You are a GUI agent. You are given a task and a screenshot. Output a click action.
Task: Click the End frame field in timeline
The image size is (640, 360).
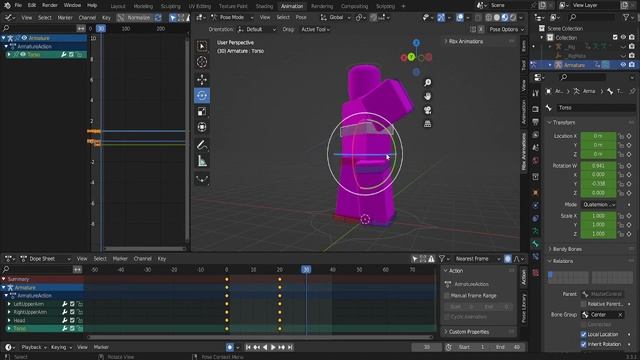pyautogui.click(x=508, y=347)
